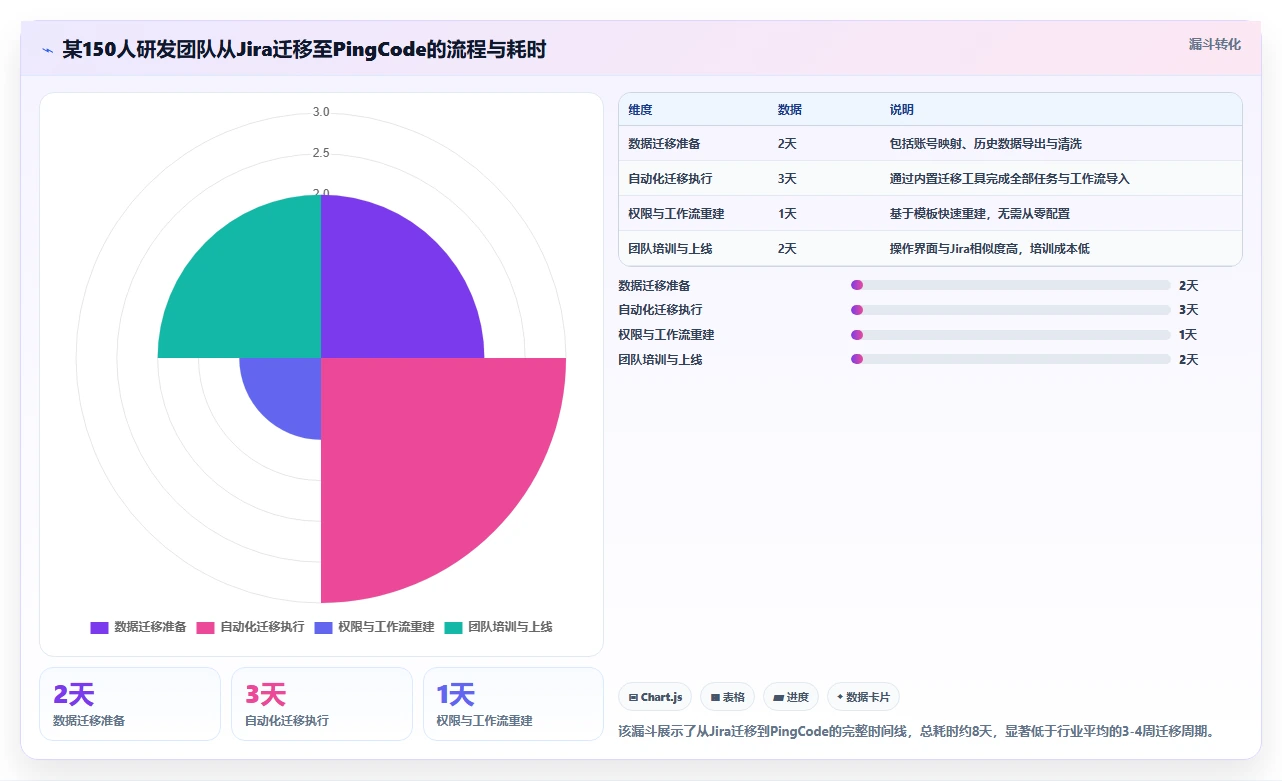
Task: Click the 数据迁移准备 progress row label
Action: tap(654, 286)
